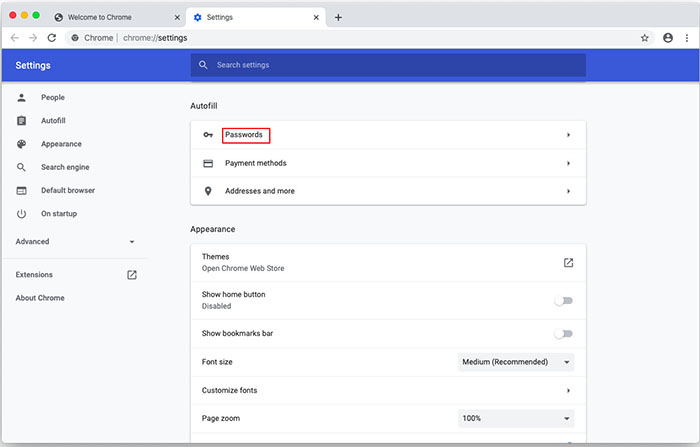The image size is (700, 447).
Task: Open the Passwords settings row
Action: point(388,135)
